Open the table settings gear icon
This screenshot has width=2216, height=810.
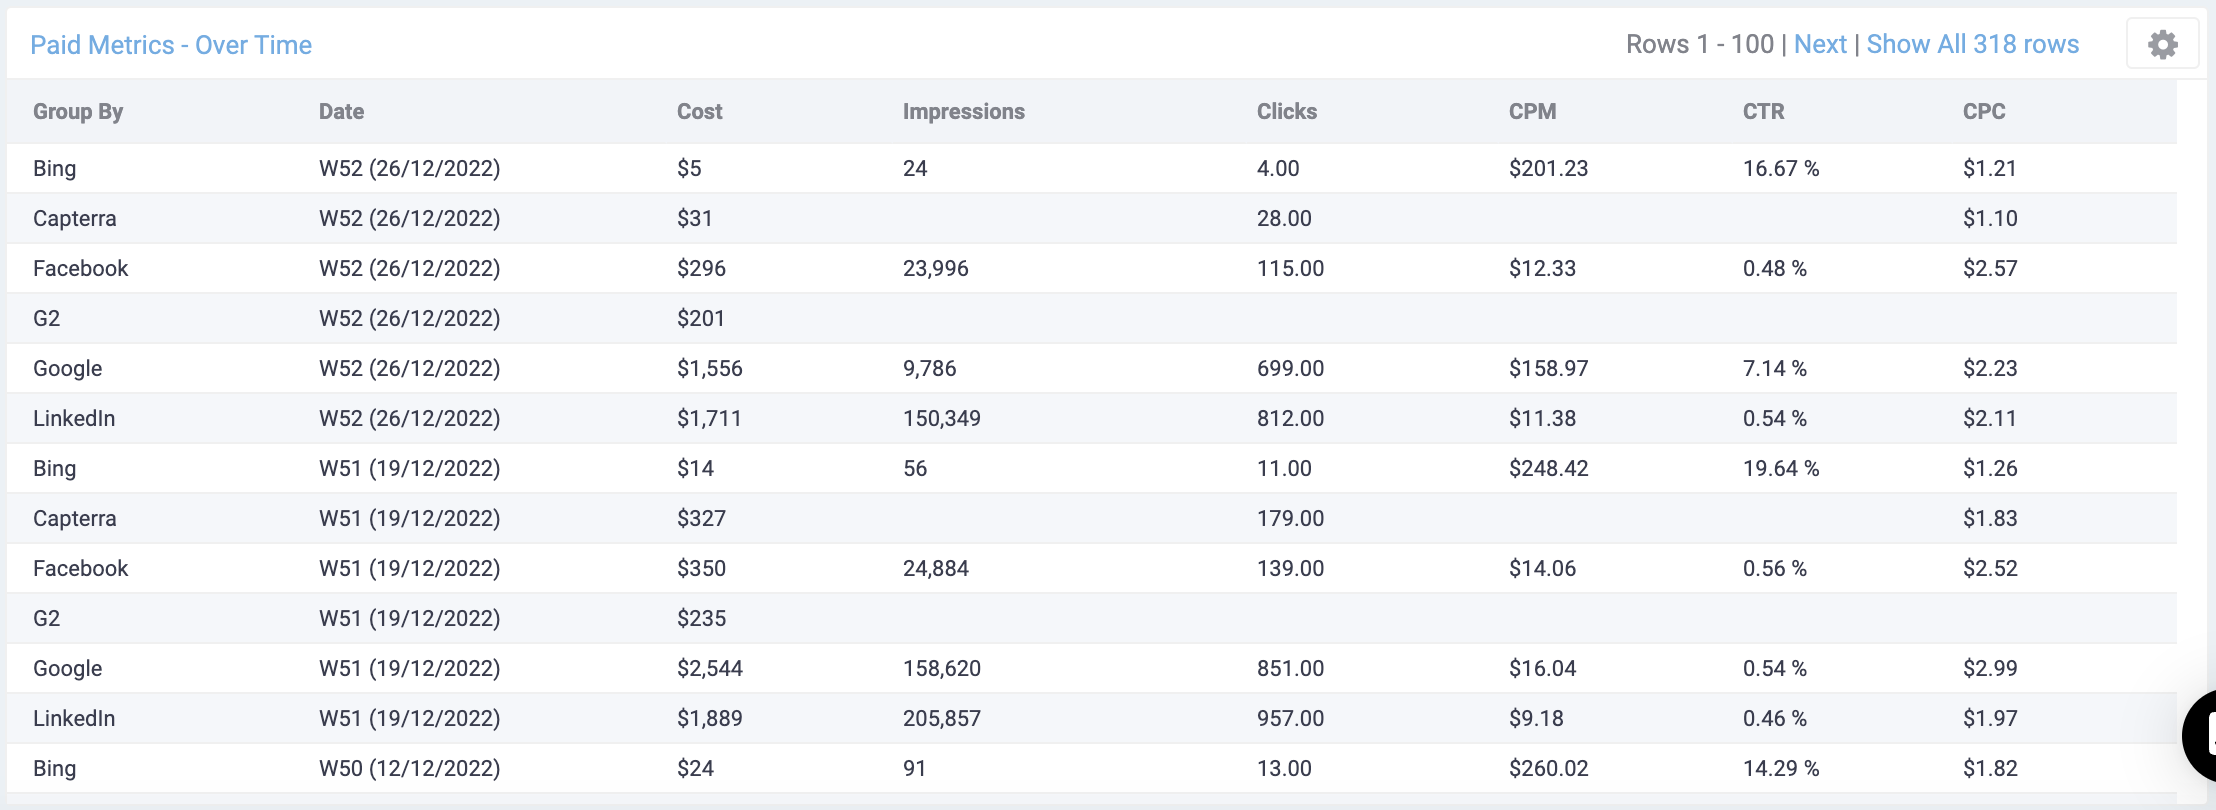(x=2162, y=45)
